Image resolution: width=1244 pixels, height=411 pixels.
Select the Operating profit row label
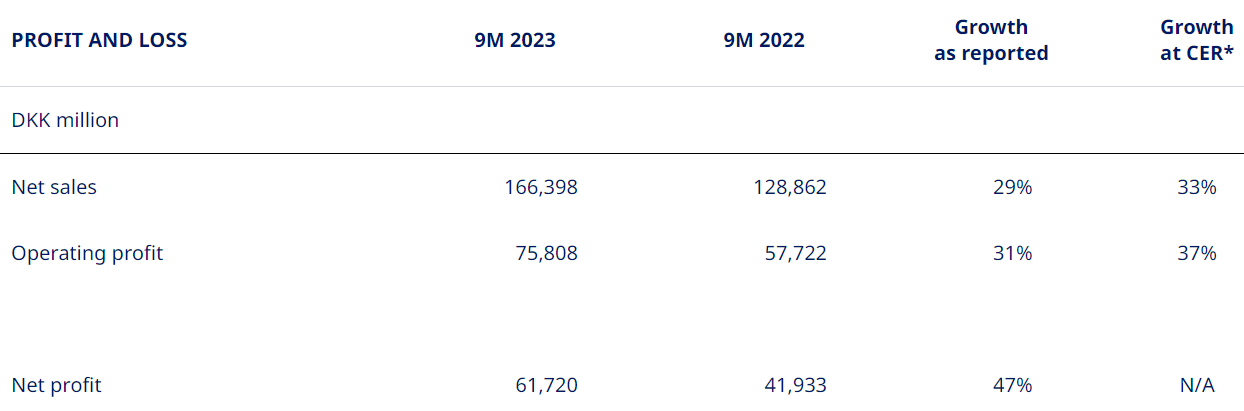click(x=87, y=253)
